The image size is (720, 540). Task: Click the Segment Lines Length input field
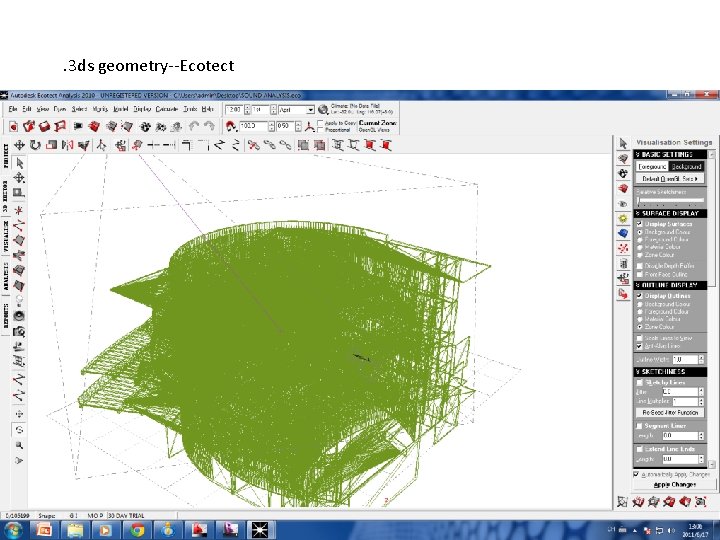pos(680,435)
